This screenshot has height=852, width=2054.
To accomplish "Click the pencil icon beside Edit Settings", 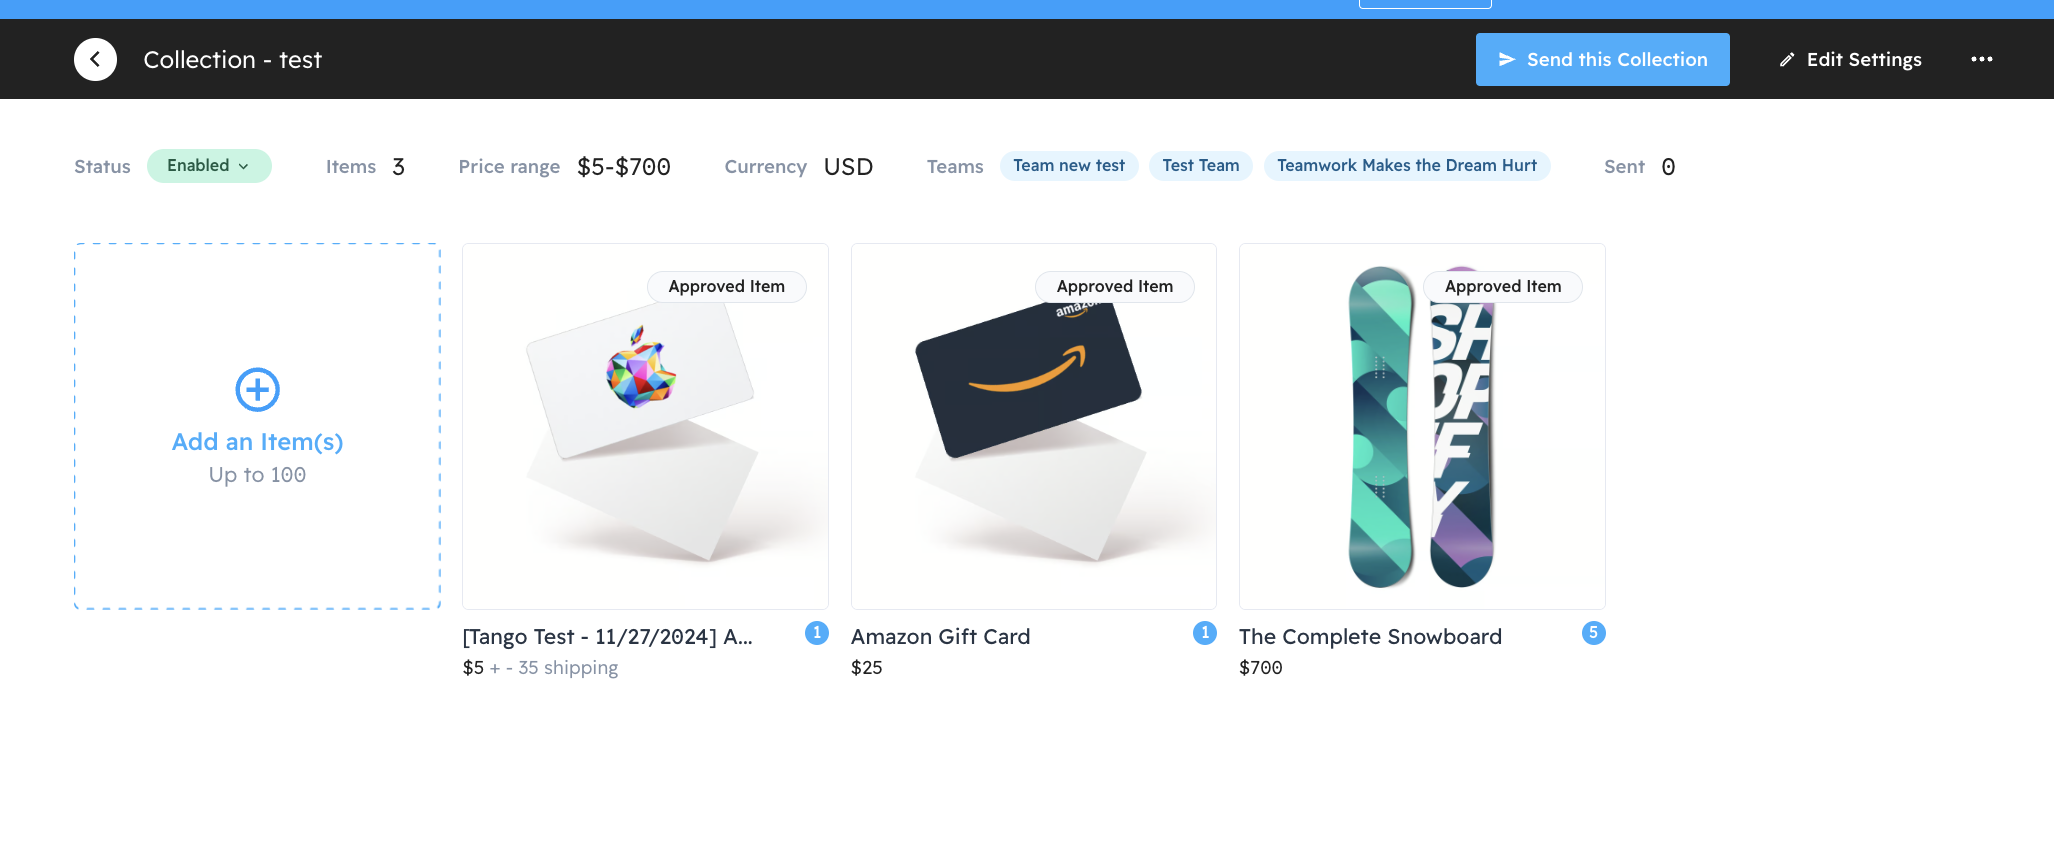I will 1787,60.
